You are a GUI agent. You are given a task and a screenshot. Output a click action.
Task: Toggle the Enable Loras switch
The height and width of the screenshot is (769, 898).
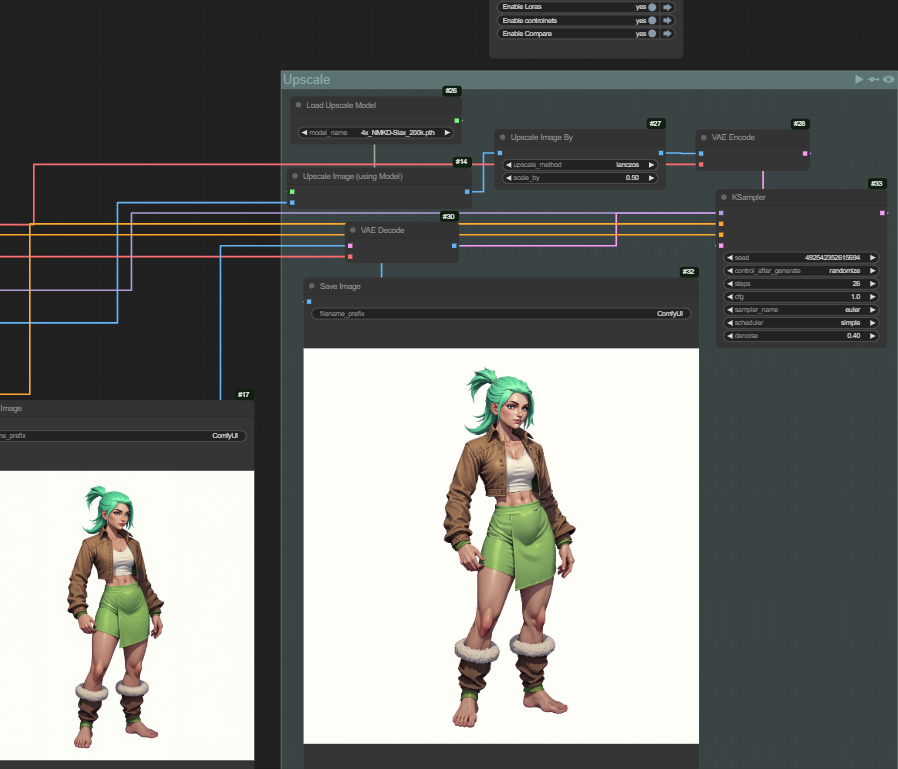[x=652, y=7]
